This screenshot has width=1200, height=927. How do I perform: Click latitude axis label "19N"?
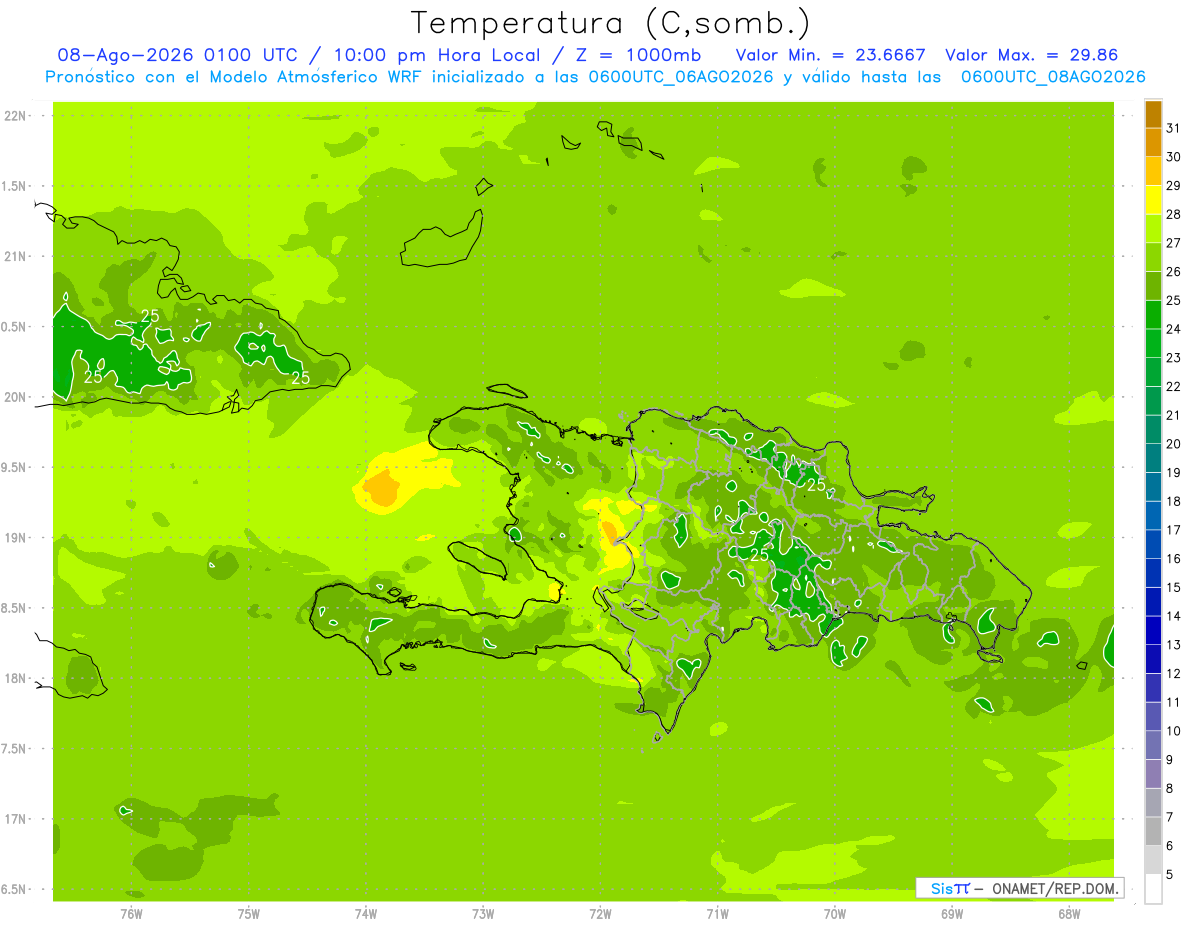pyautogui.click(x=15, y=538)
